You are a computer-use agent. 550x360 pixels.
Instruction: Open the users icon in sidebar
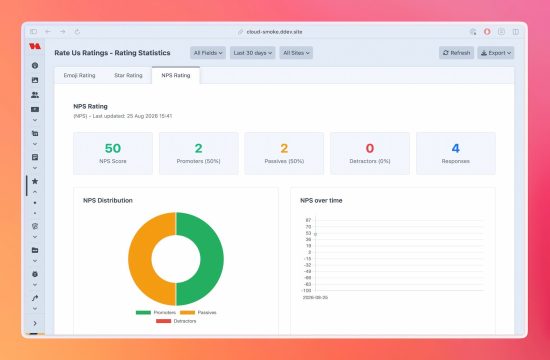coord(35,95)
